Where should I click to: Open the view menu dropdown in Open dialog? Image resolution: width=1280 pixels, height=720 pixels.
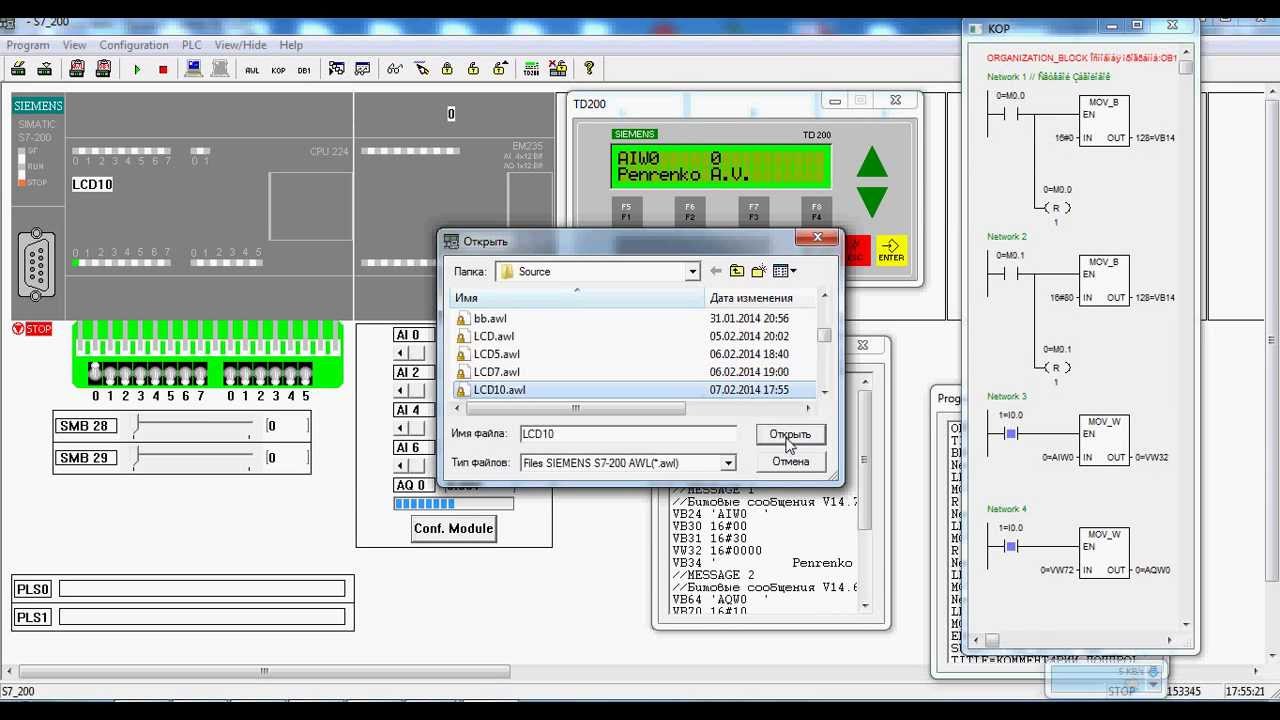tap(793, 271)
